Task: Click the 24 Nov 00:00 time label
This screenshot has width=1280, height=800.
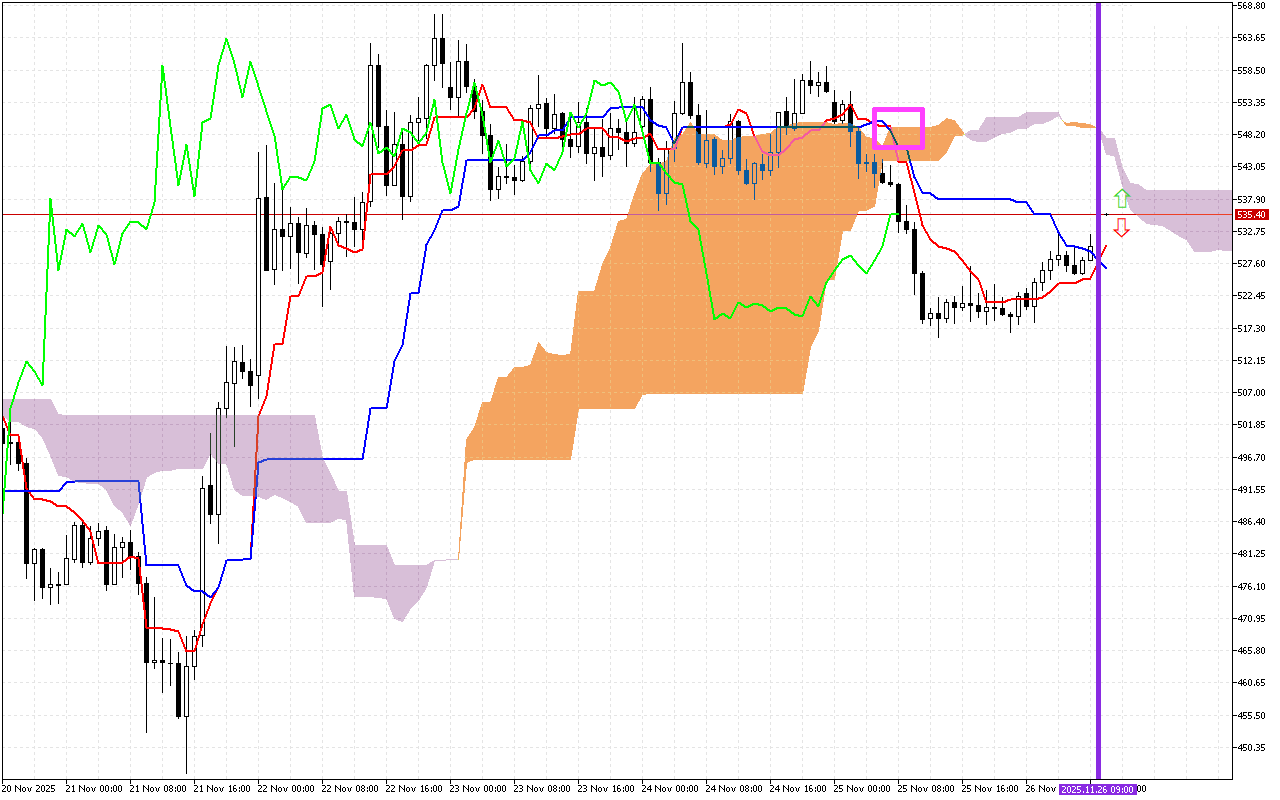Action: [670, 789]
